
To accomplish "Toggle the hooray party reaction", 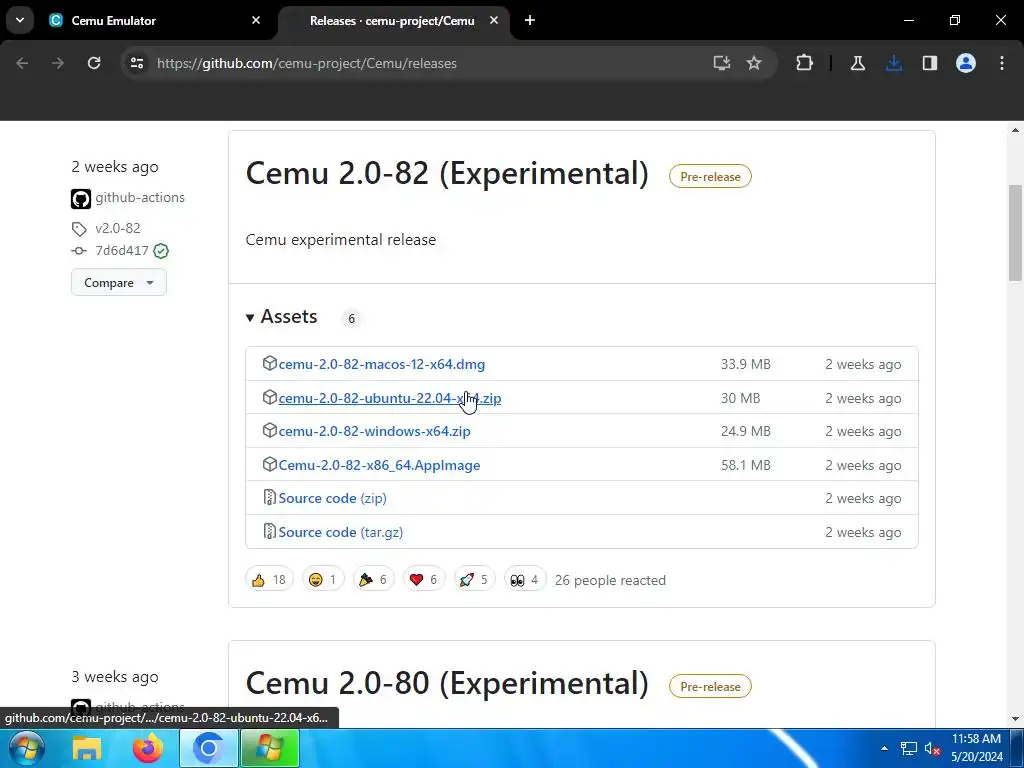I will [x=374, y=580].
